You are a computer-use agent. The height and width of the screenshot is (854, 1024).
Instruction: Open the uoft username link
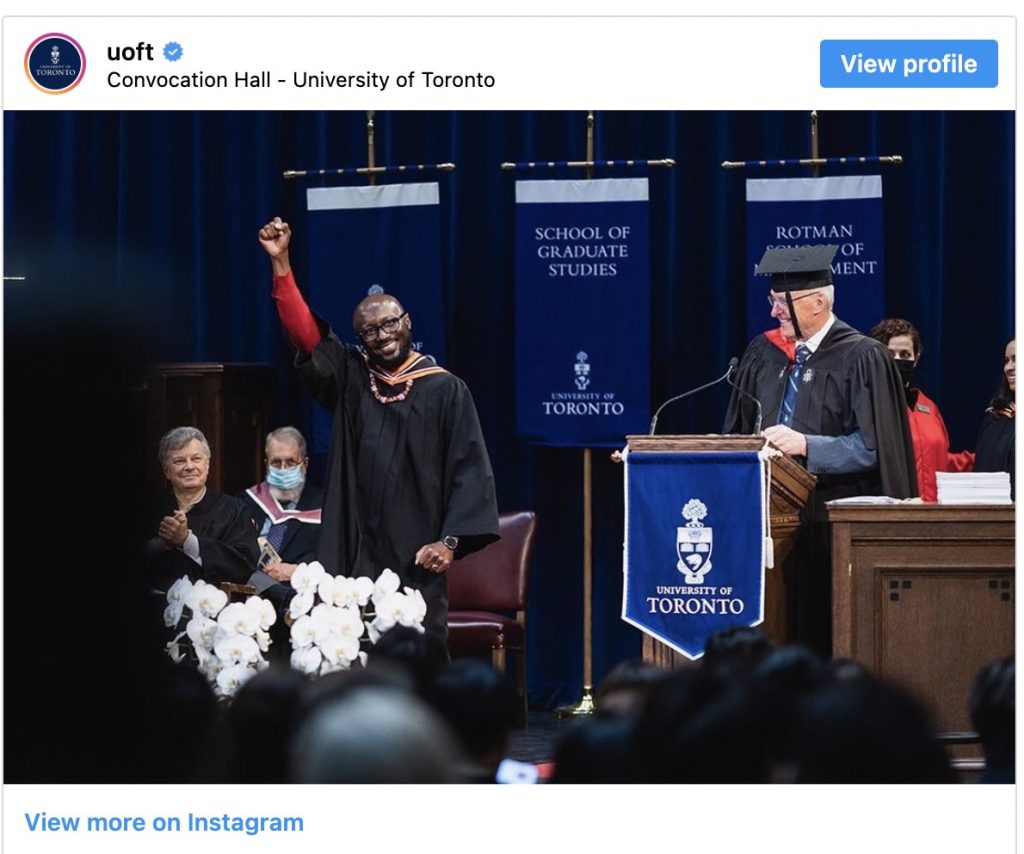pos(130,52)
